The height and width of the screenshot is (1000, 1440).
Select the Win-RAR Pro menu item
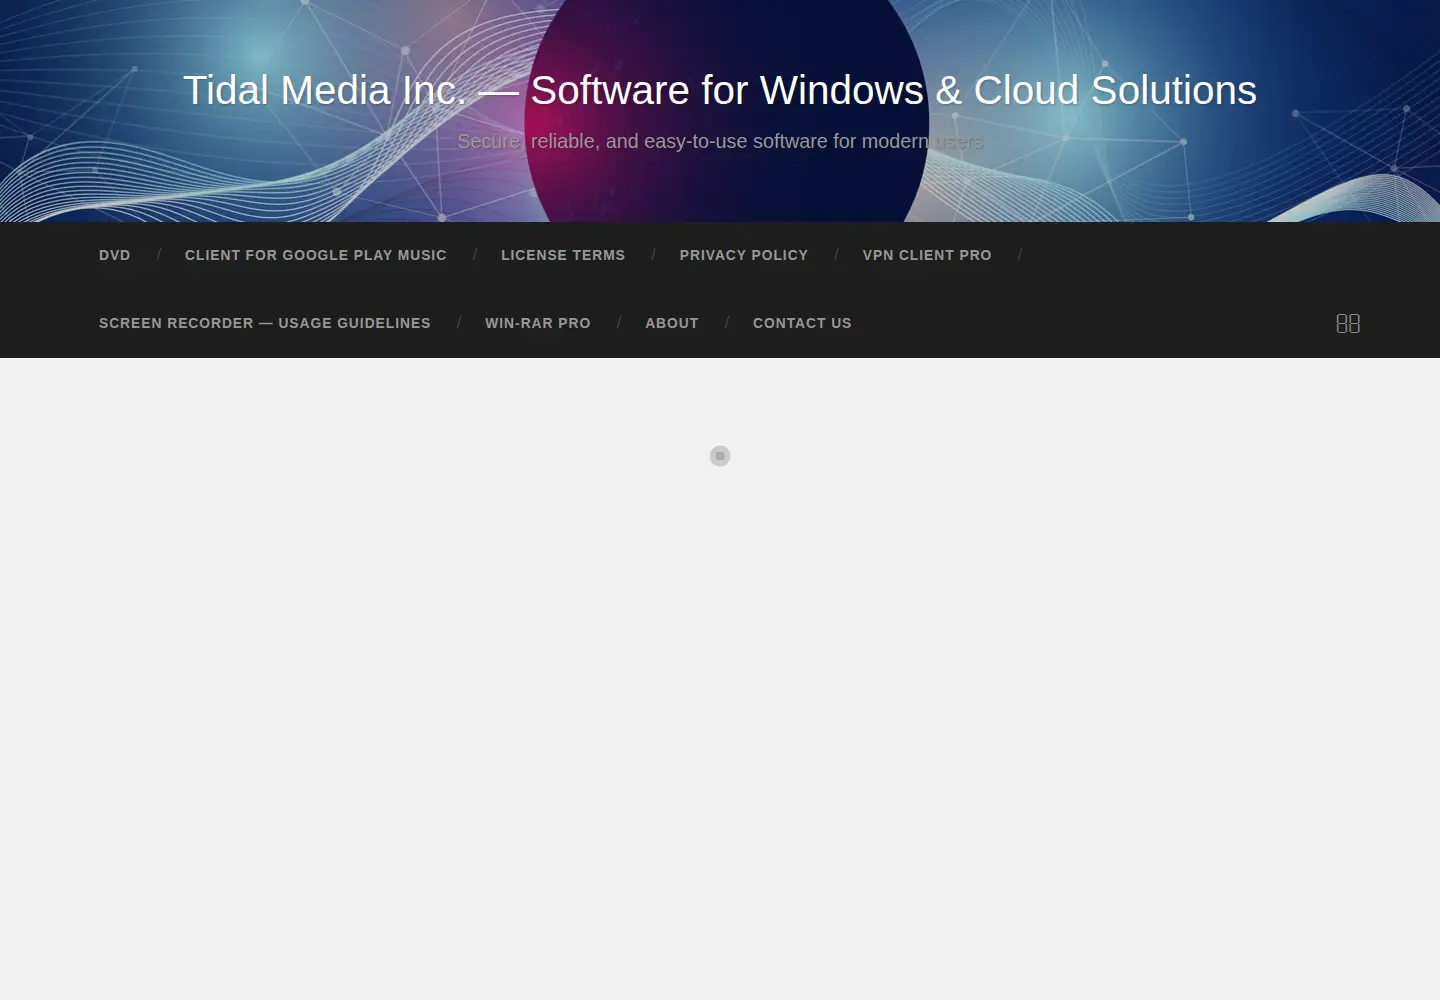538,323
